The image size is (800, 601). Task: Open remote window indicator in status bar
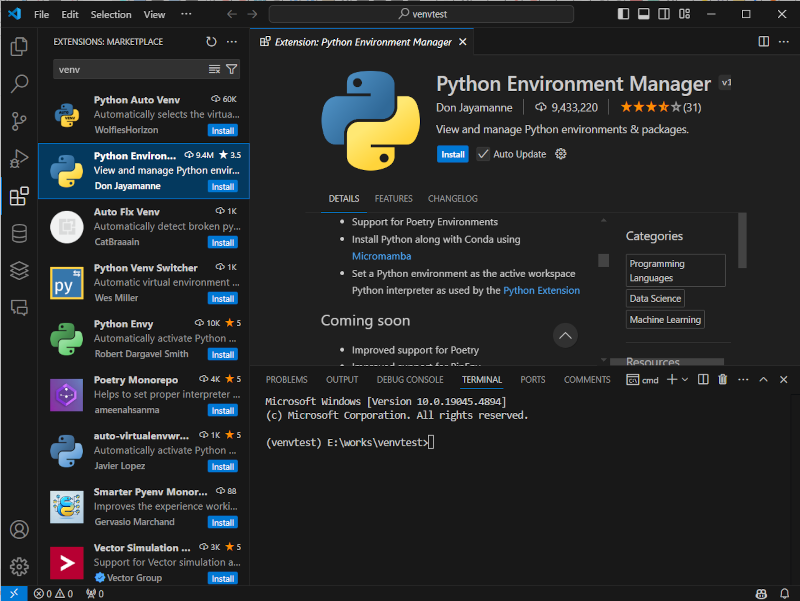(x=14, y=594)
